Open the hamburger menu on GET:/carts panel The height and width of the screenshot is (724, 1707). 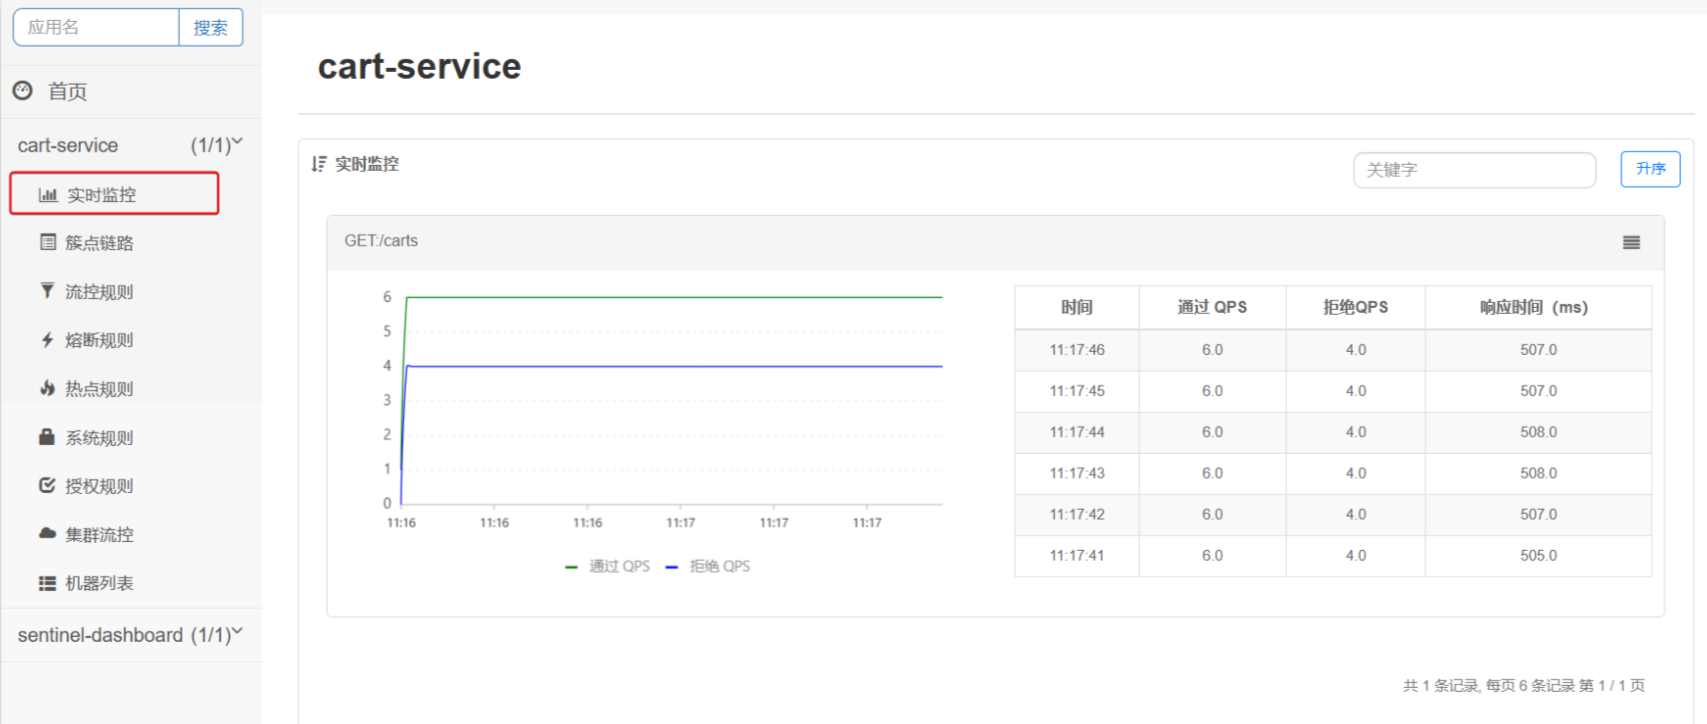point(1631,242)
